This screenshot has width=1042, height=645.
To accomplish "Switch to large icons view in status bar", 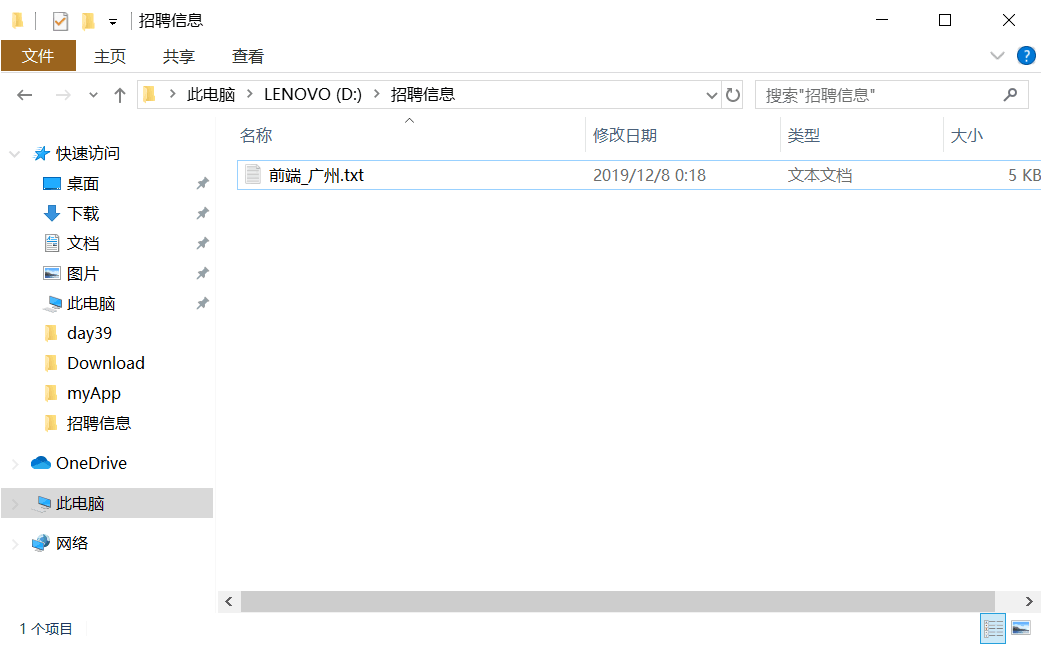I will tap(1021, 628).
